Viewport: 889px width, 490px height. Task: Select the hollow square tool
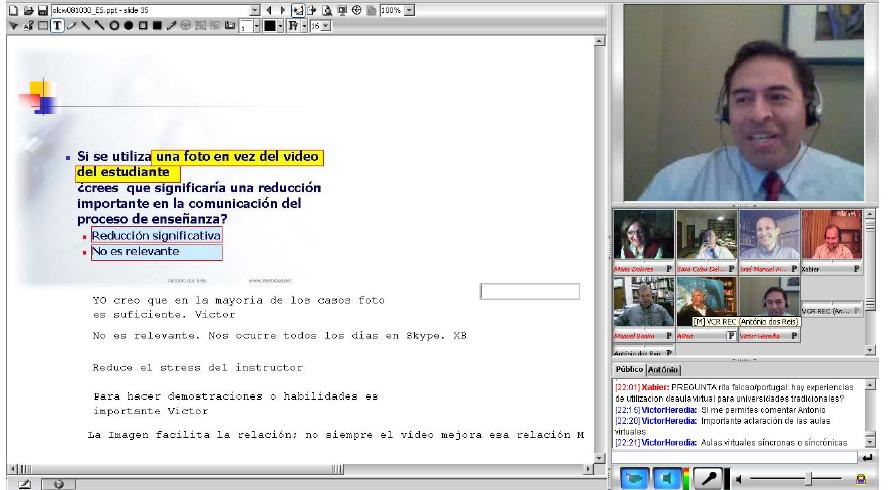coord(143,26)
